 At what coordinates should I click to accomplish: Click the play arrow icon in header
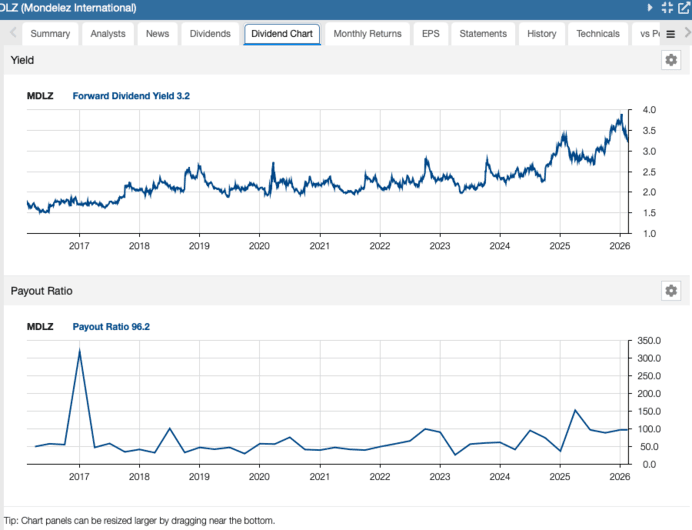click(651, 7)
